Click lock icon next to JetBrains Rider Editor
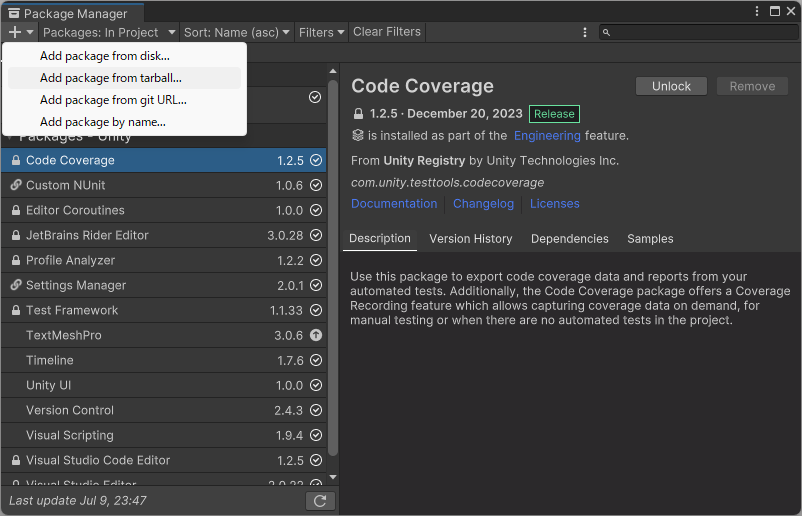Viewport: 802px width, 516px height. 16,235
